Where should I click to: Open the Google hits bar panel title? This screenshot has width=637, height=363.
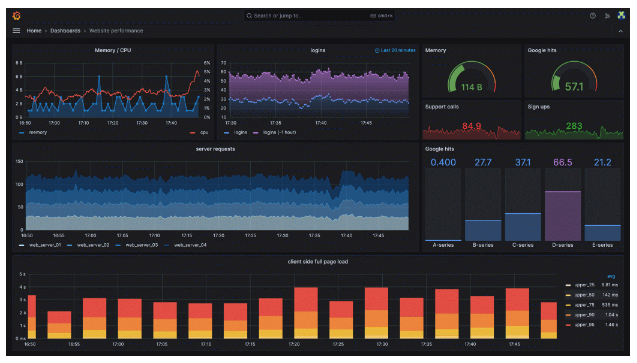coord(439,149)
